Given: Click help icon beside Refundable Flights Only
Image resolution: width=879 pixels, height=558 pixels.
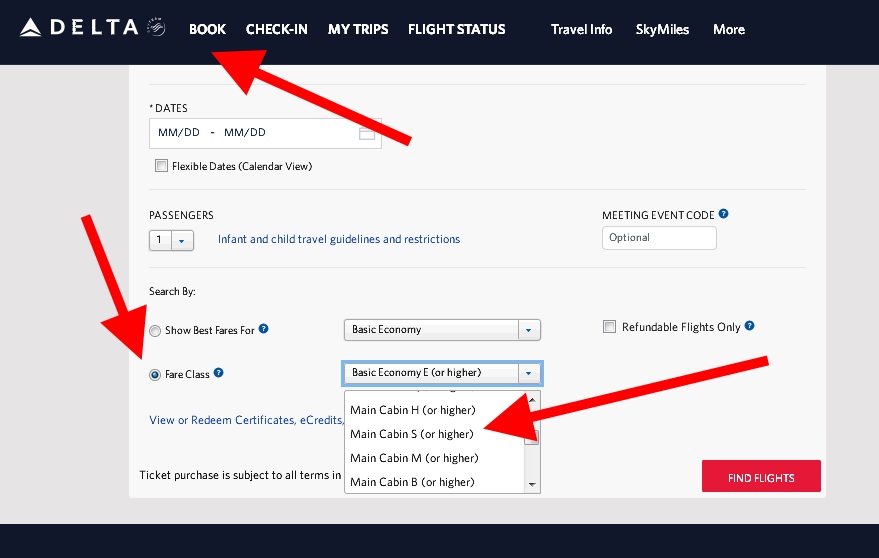Looking at the screenshot, I should coord(750,325).
